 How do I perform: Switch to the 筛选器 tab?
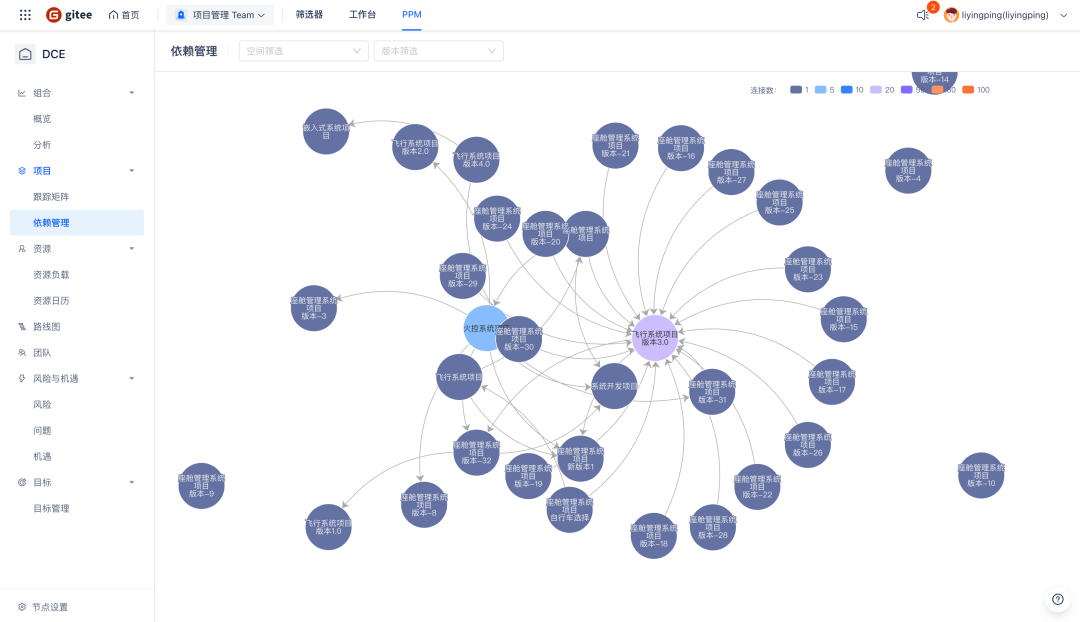[x=309, y=14]
